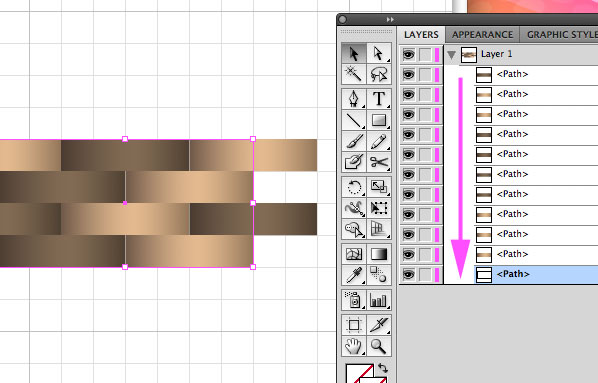Open Rectangle tool flyout
Screen dimensions: 598x383
379,120
